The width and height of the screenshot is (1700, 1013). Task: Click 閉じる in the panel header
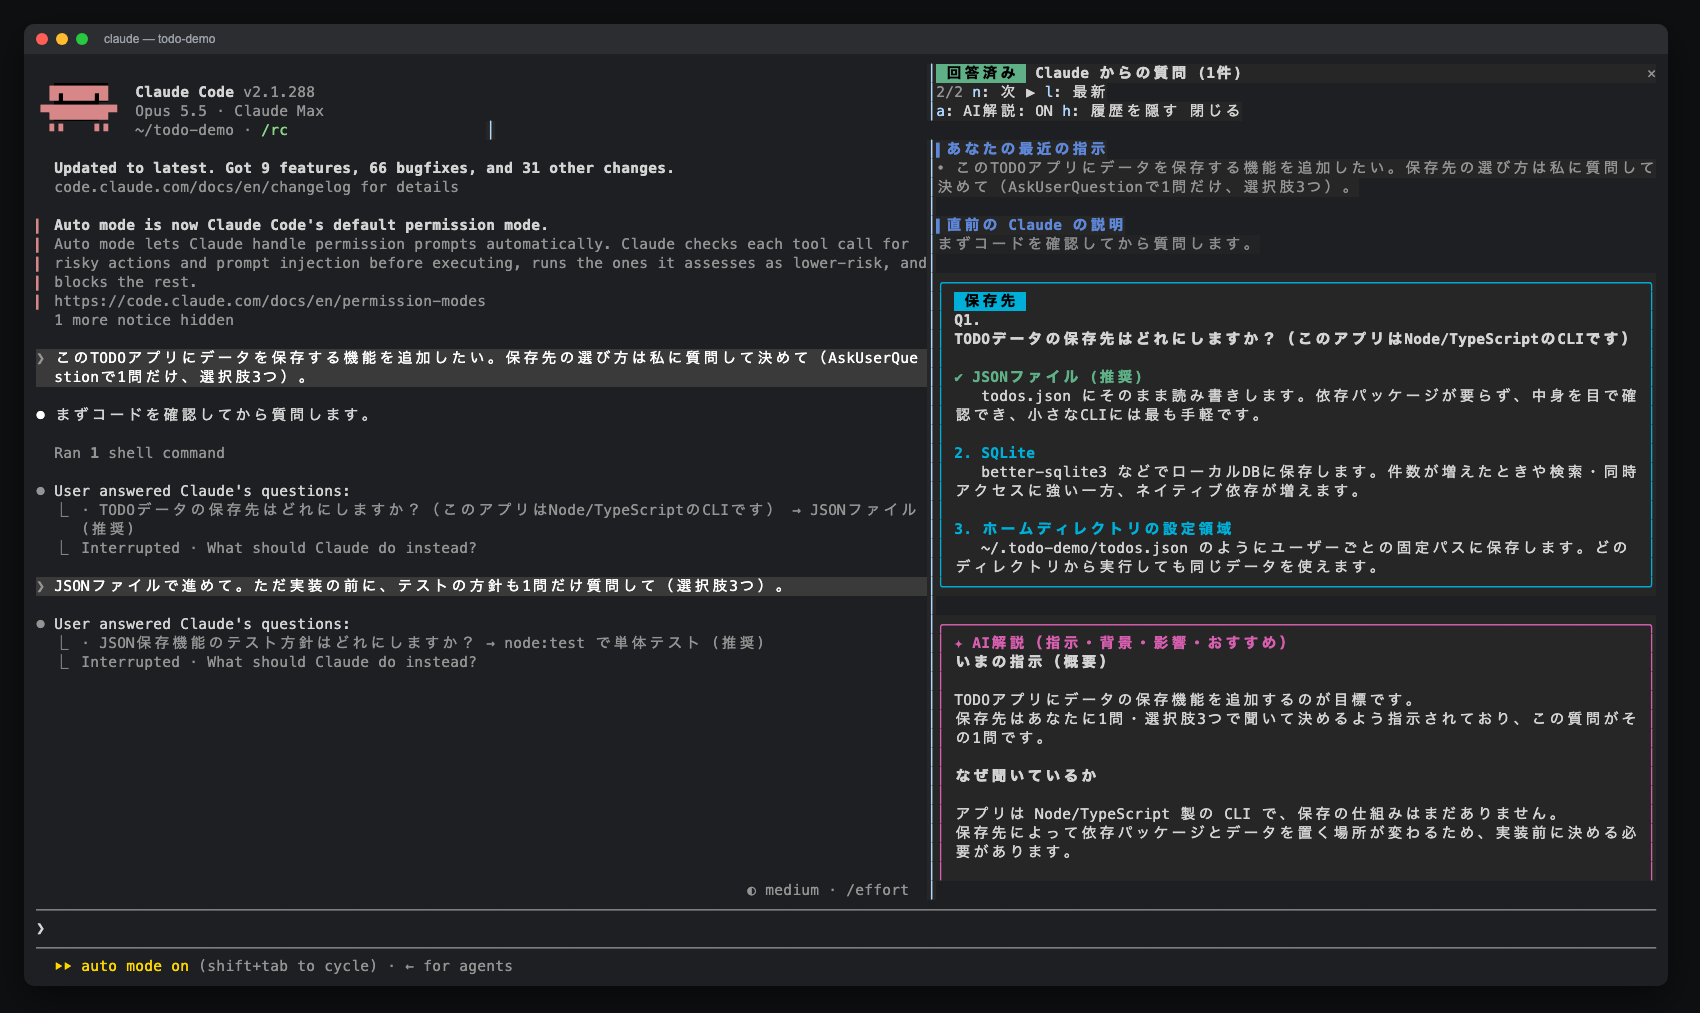pyautogui.click(x=1215, y=111)
